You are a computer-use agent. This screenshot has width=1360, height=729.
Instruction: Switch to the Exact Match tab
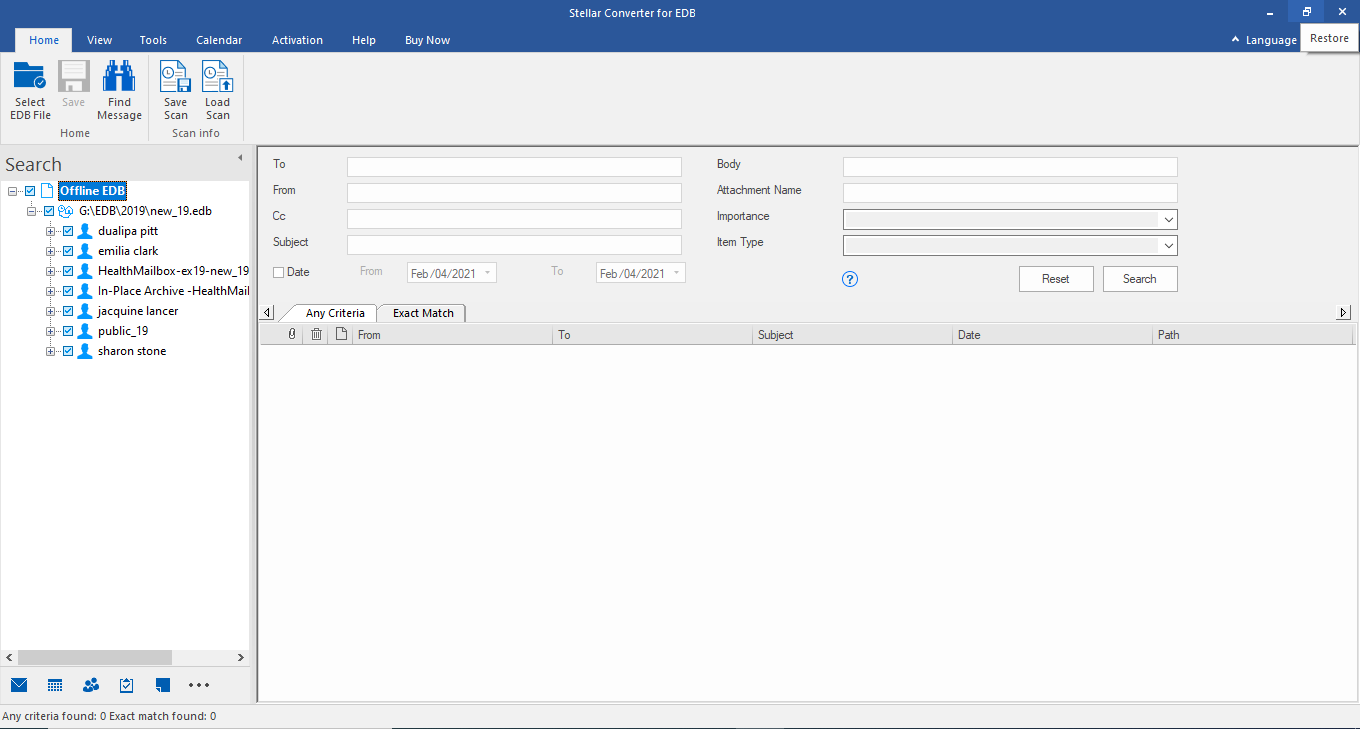[423, 313]
